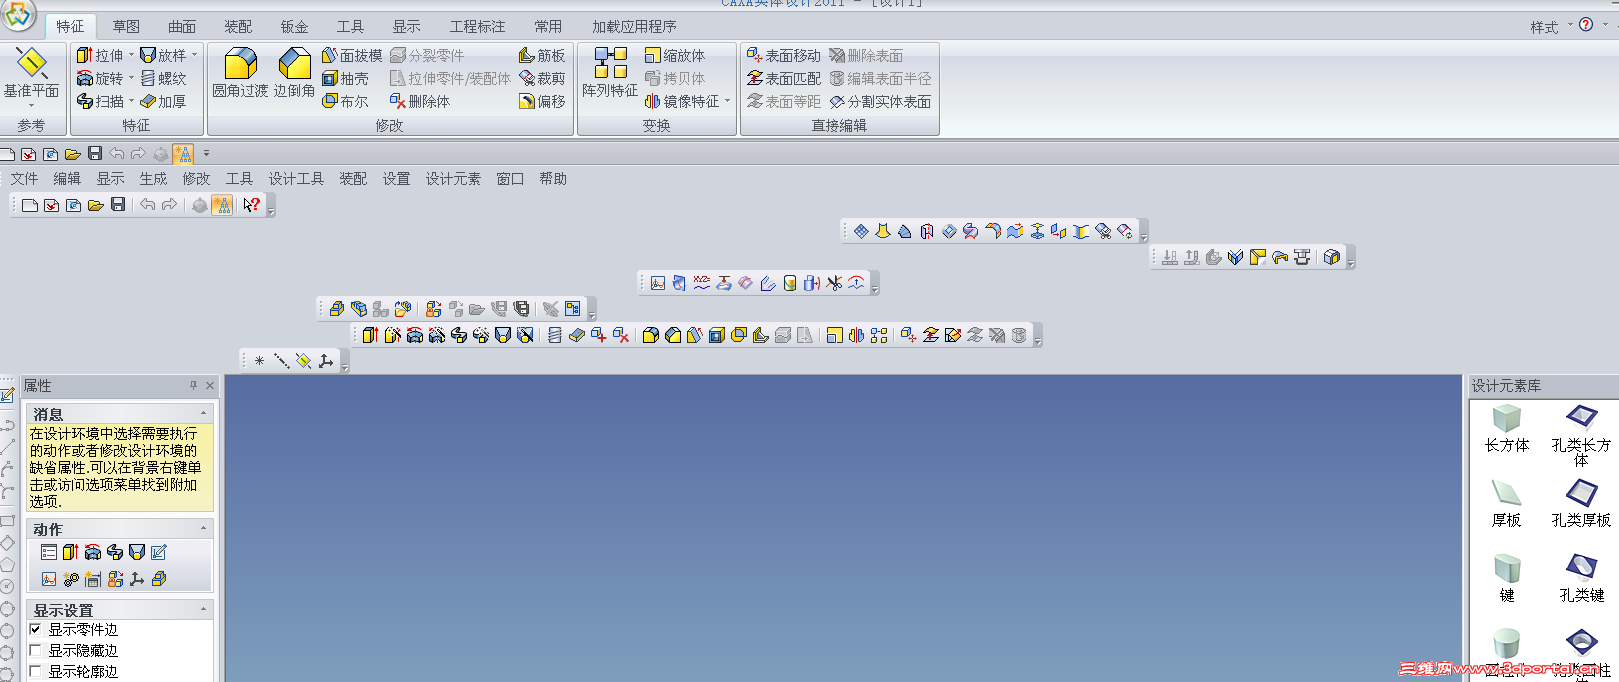
Task: Select the 孔类厚板 hole slab element
Action: [1581, 504]
